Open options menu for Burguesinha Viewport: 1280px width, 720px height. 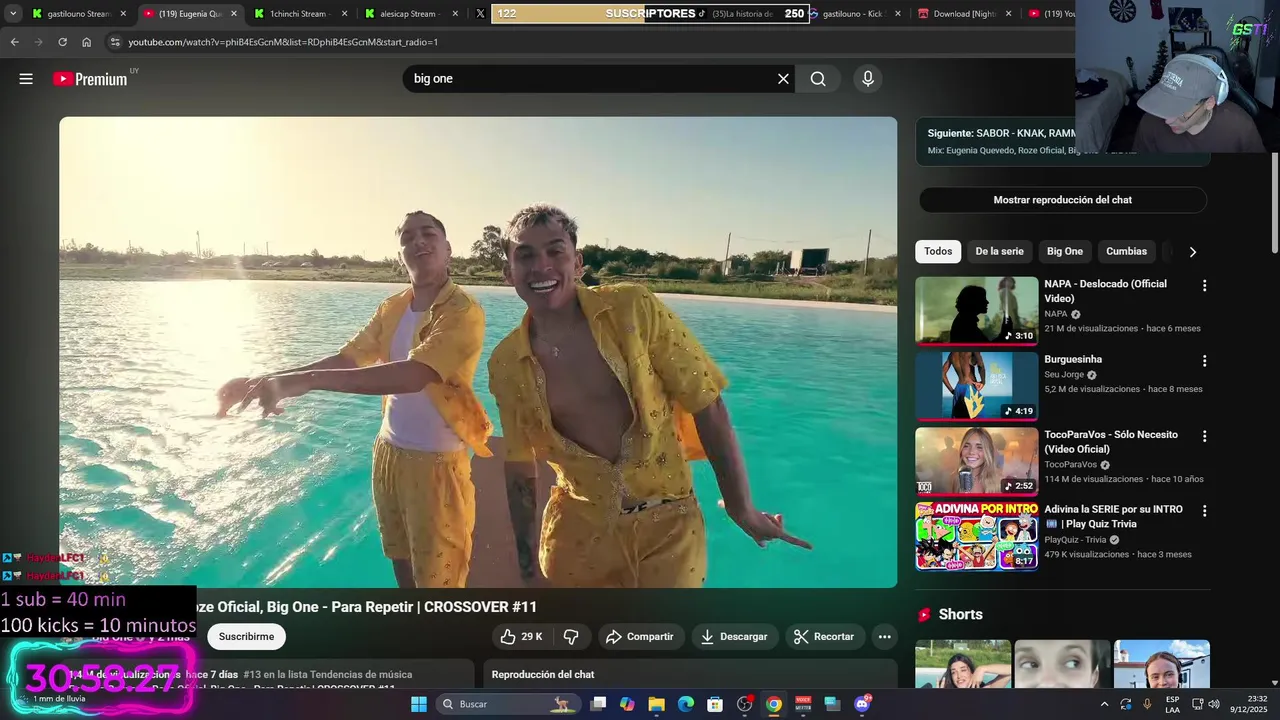[x=1204, y=361]
